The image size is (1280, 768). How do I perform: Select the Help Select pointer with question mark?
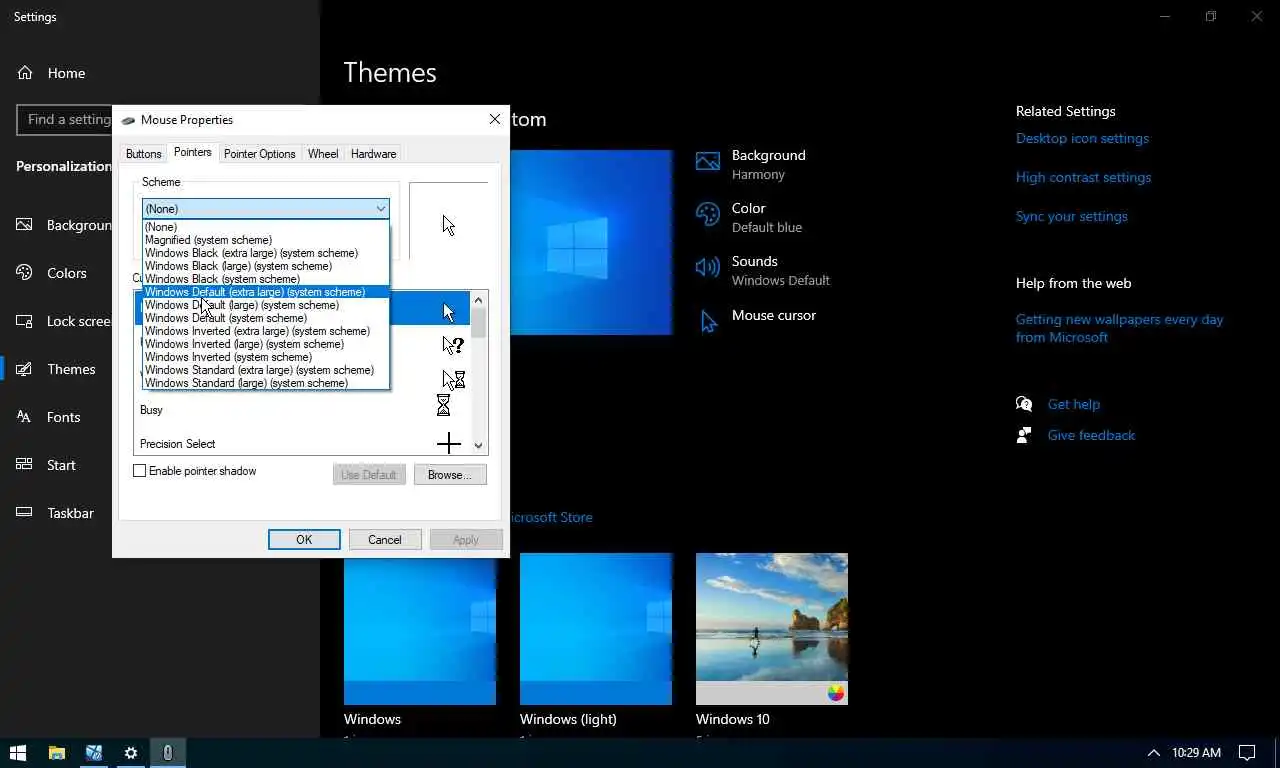pyautogui.click(x=453, y=345)
